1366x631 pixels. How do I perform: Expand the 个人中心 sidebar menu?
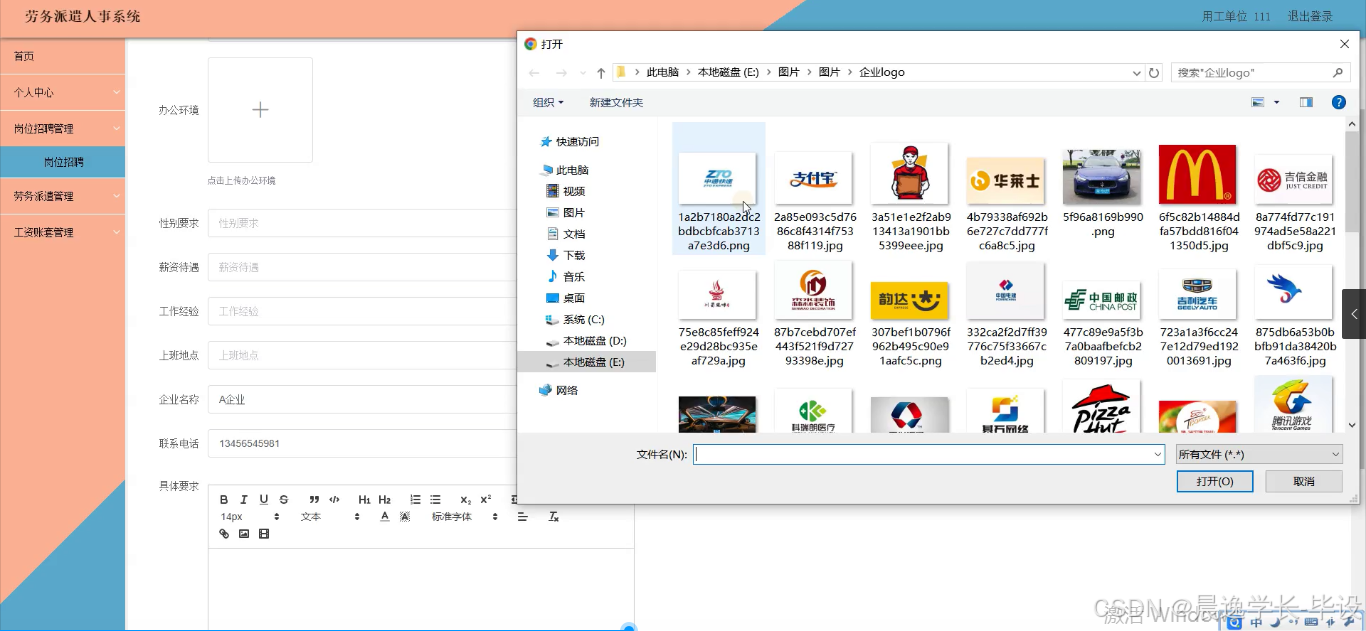(x=62, y=92)
